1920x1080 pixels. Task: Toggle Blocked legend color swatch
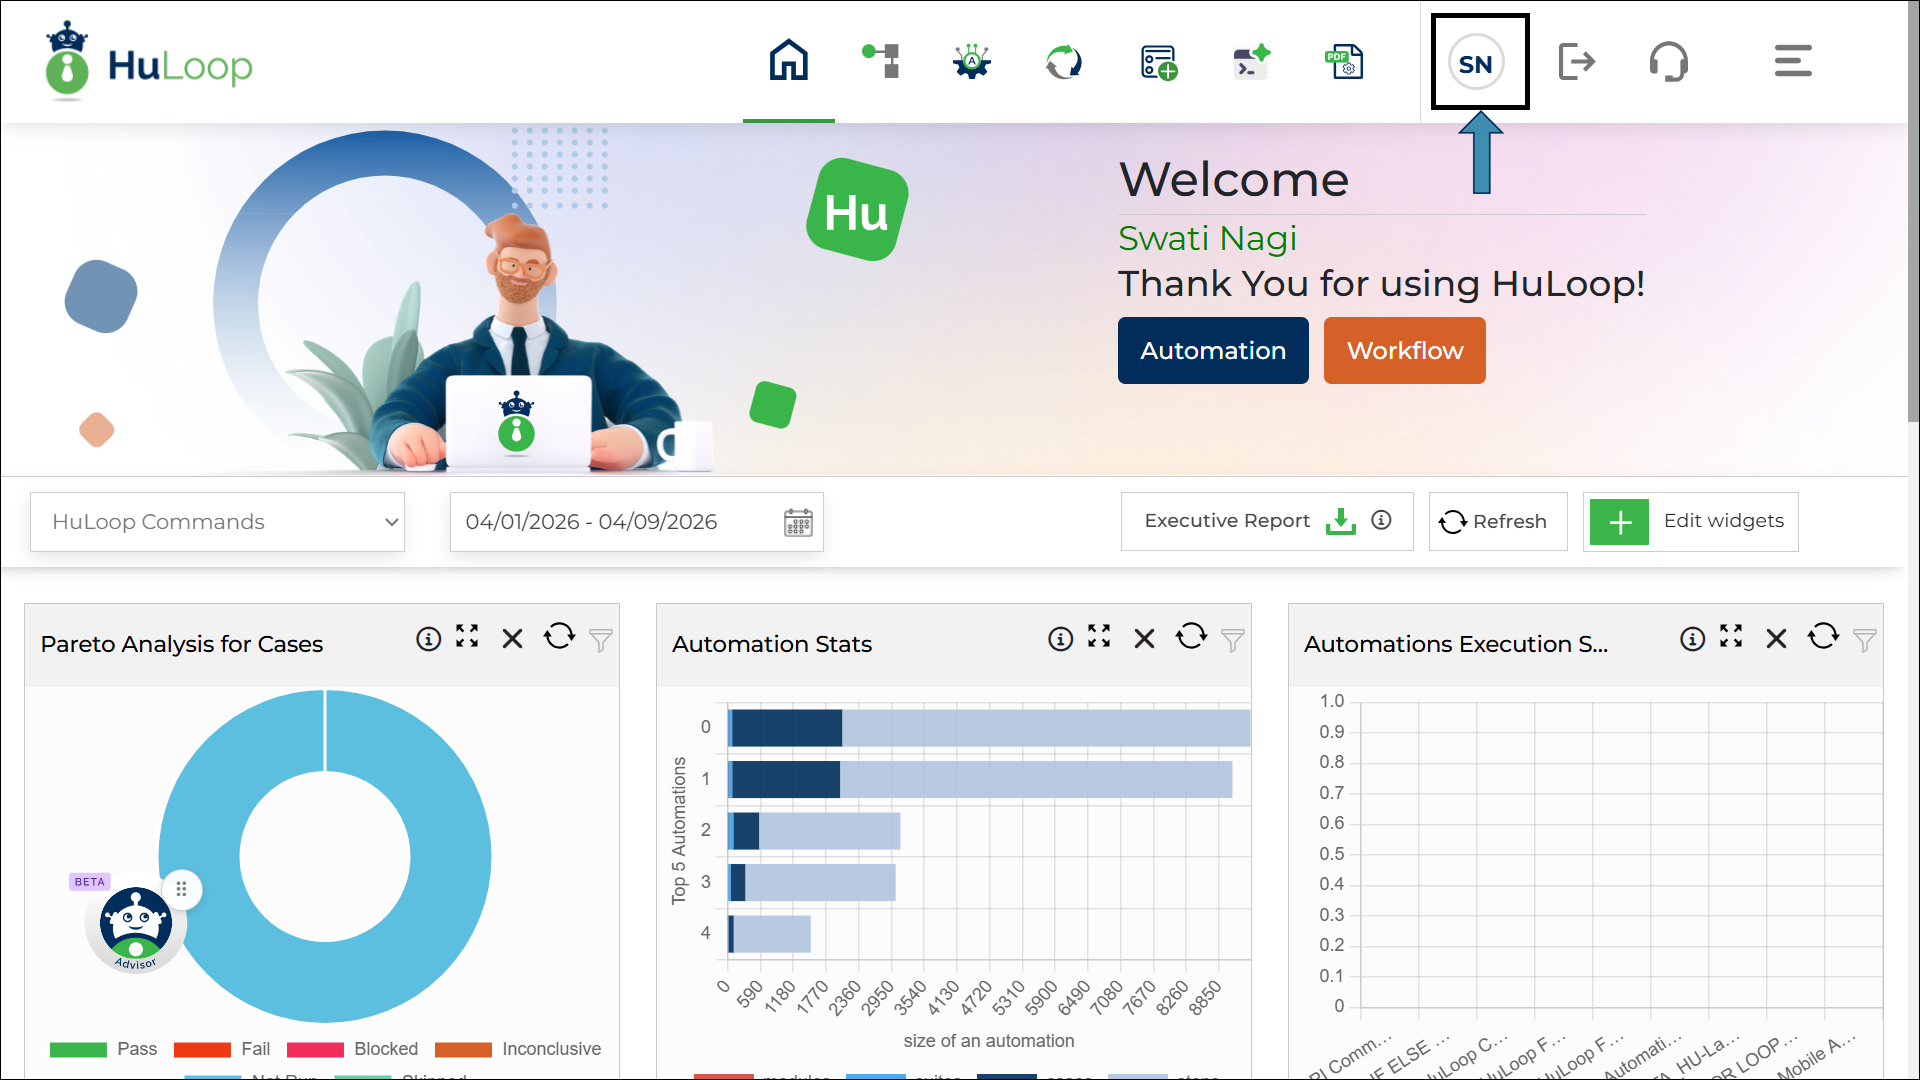point(315,1049)
